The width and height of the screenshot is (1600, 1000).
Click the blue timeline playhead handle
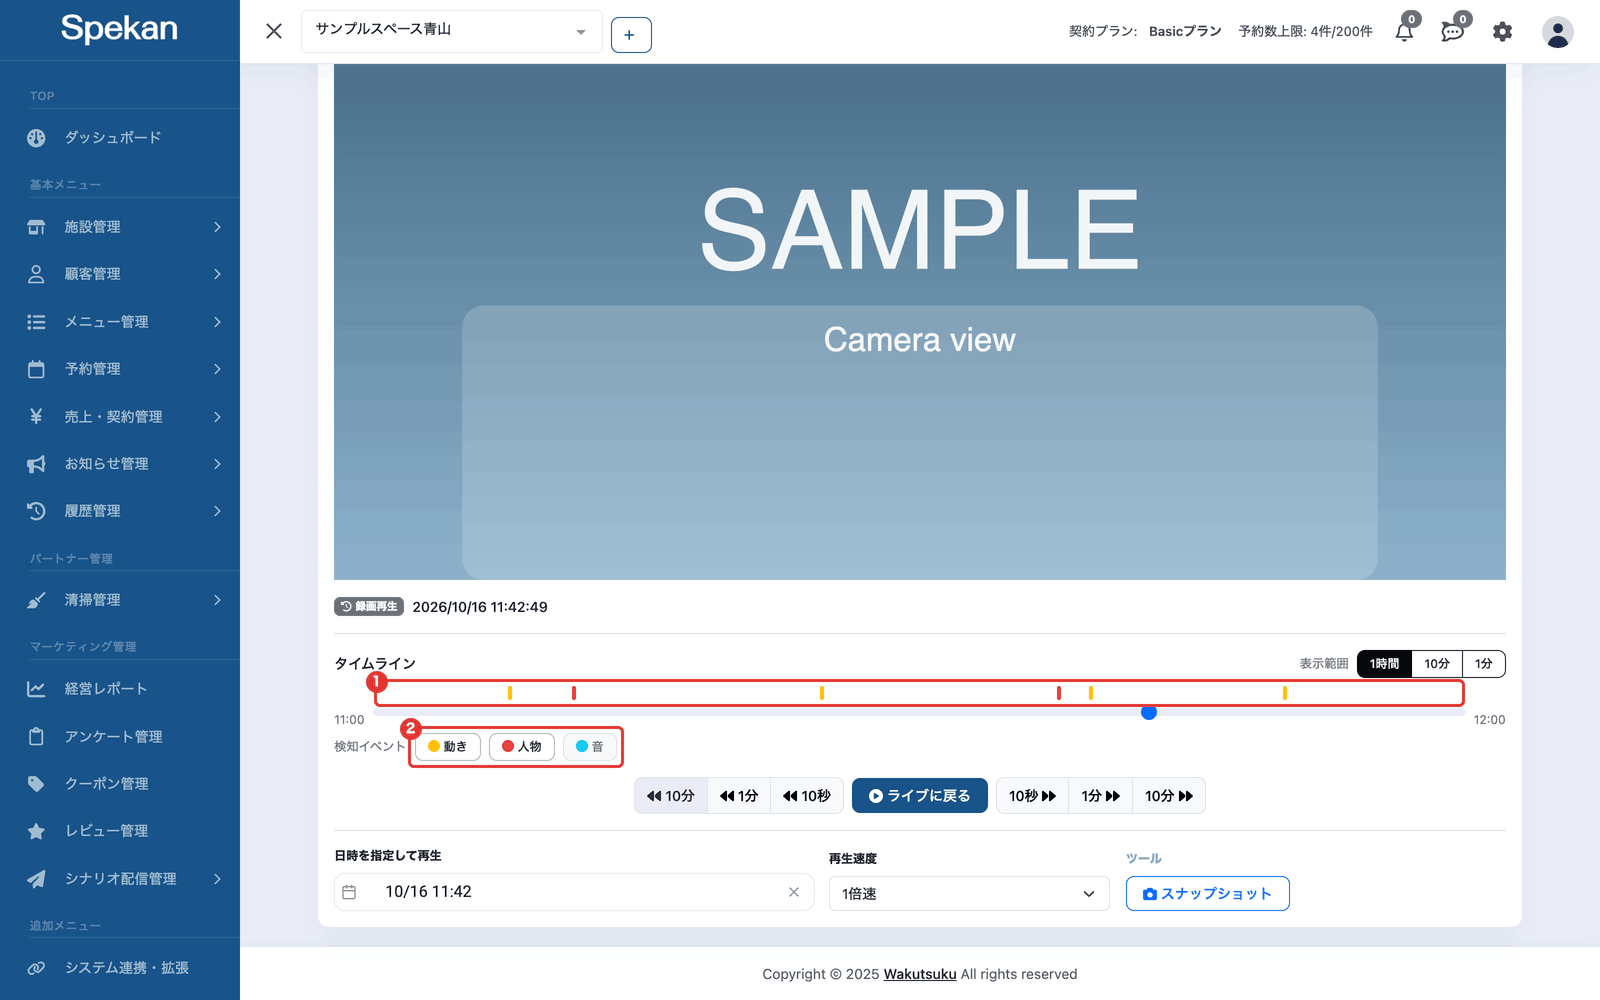pyautogui.click(x=1149, y=712)
